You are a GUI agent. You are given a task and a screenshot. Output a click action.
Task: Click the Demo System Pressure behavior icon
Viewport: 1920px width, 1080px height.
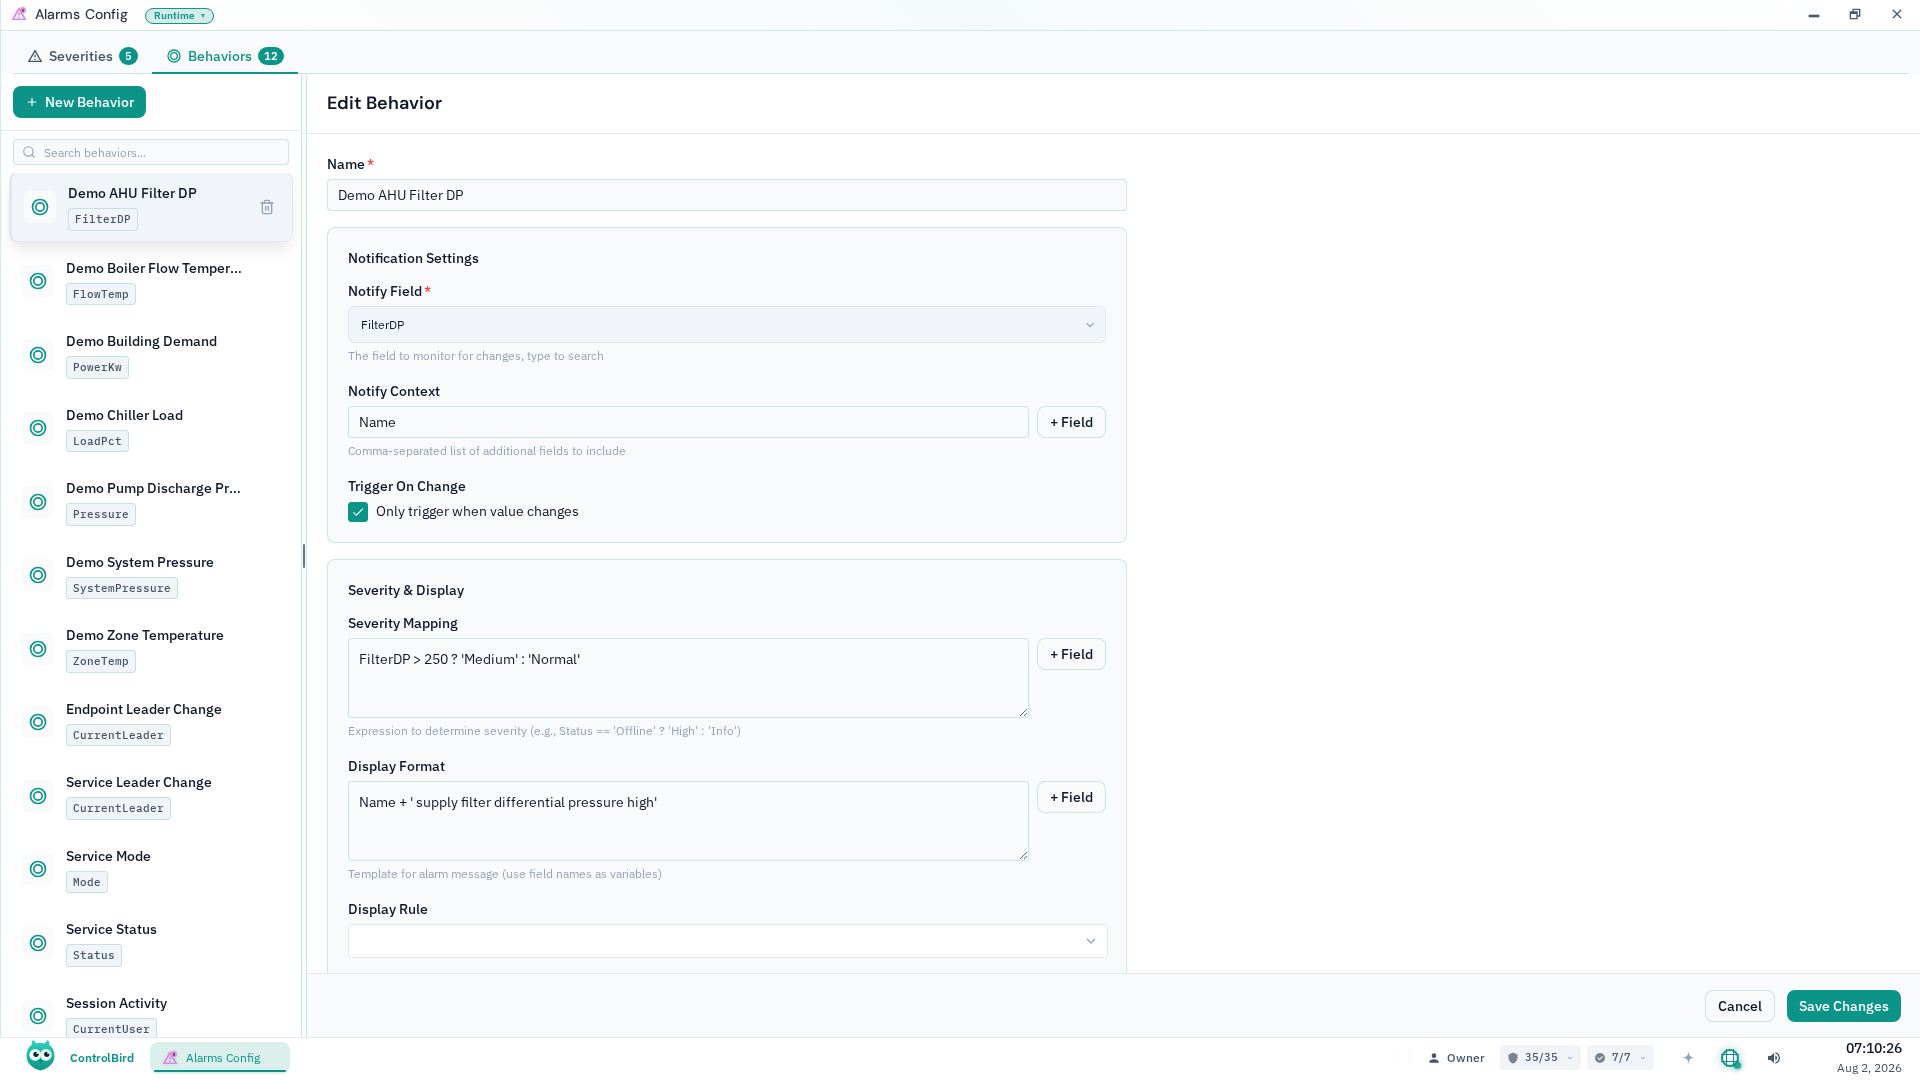(38, 575)
